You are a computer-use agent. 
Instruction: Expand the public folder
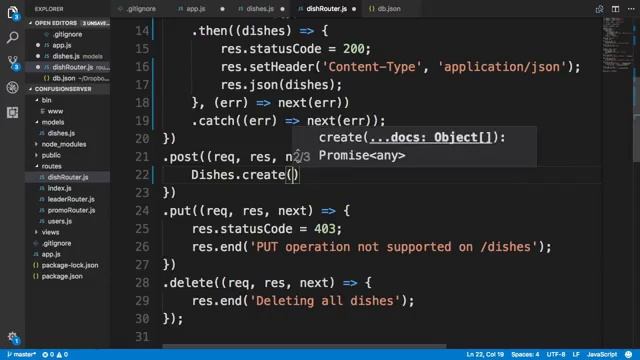(x=51, y=155)
